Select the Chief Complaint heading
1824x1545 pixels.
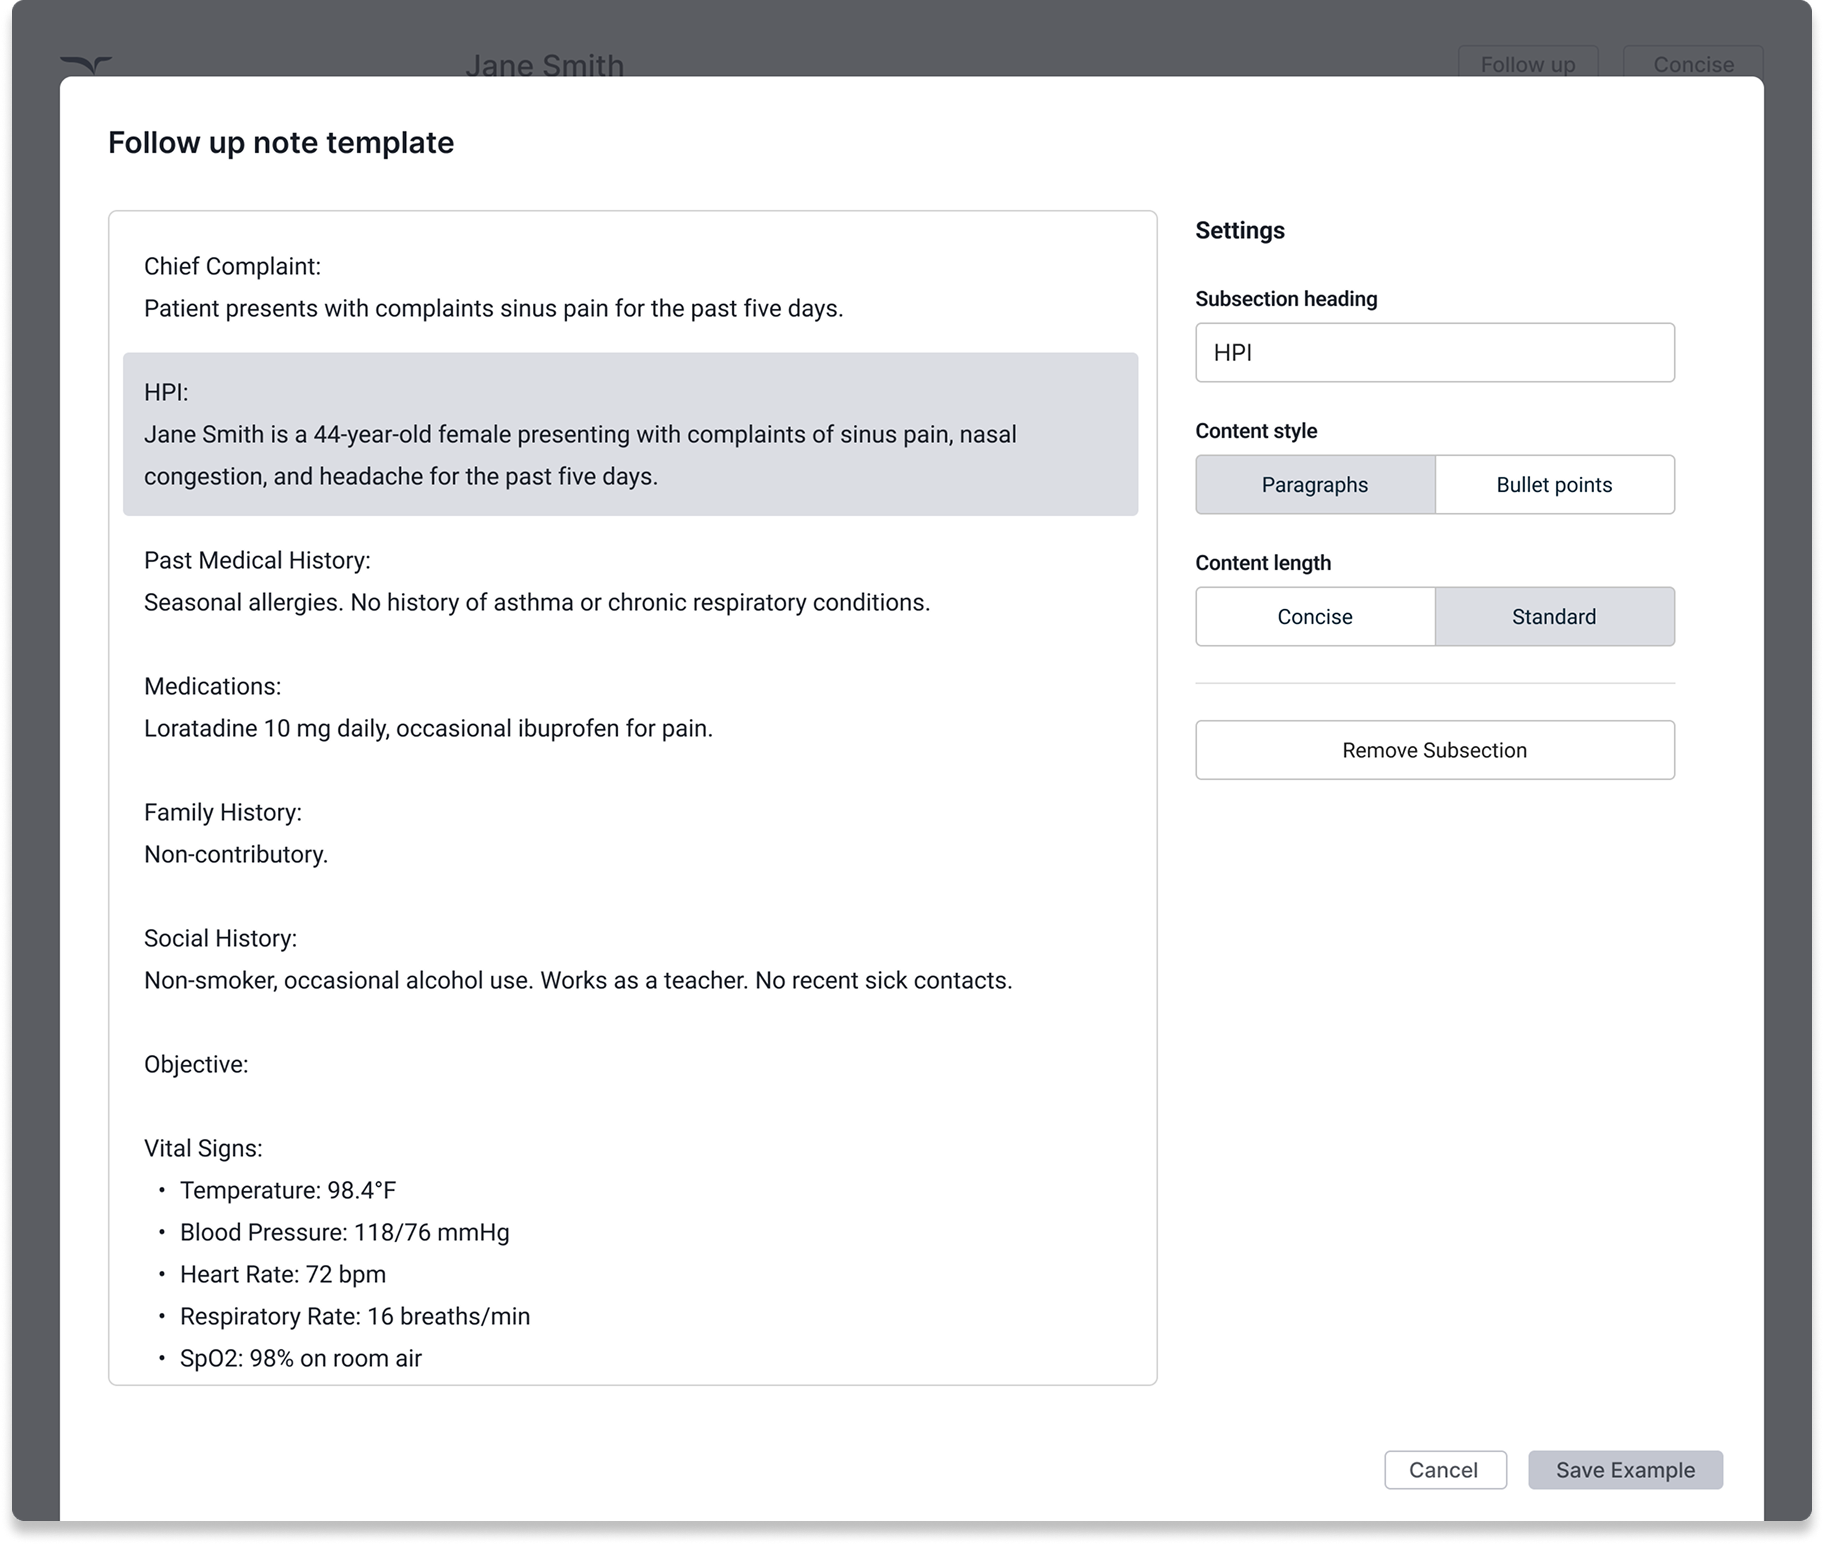pyautogui.click(x=232, y=266)
